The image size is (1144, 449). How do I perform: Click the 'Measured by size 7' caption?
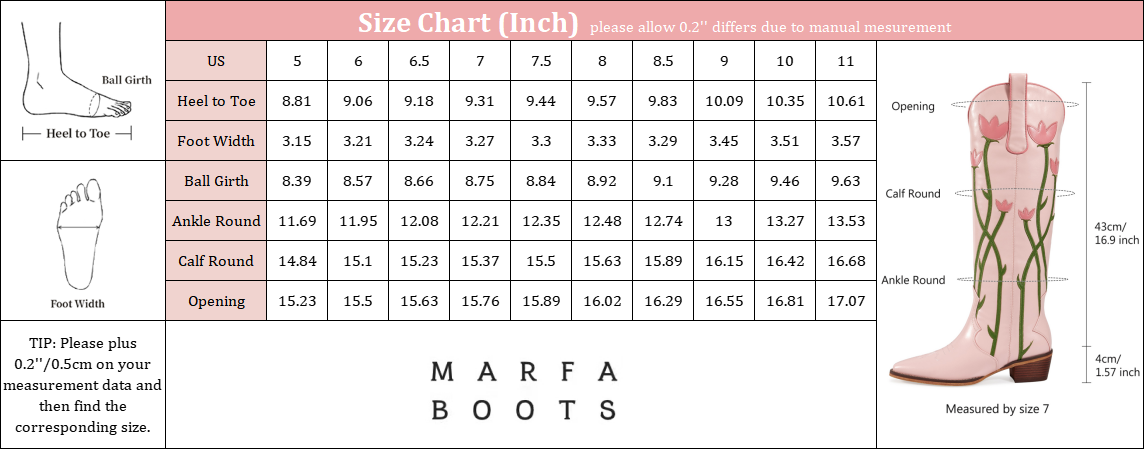pos(997,409)
